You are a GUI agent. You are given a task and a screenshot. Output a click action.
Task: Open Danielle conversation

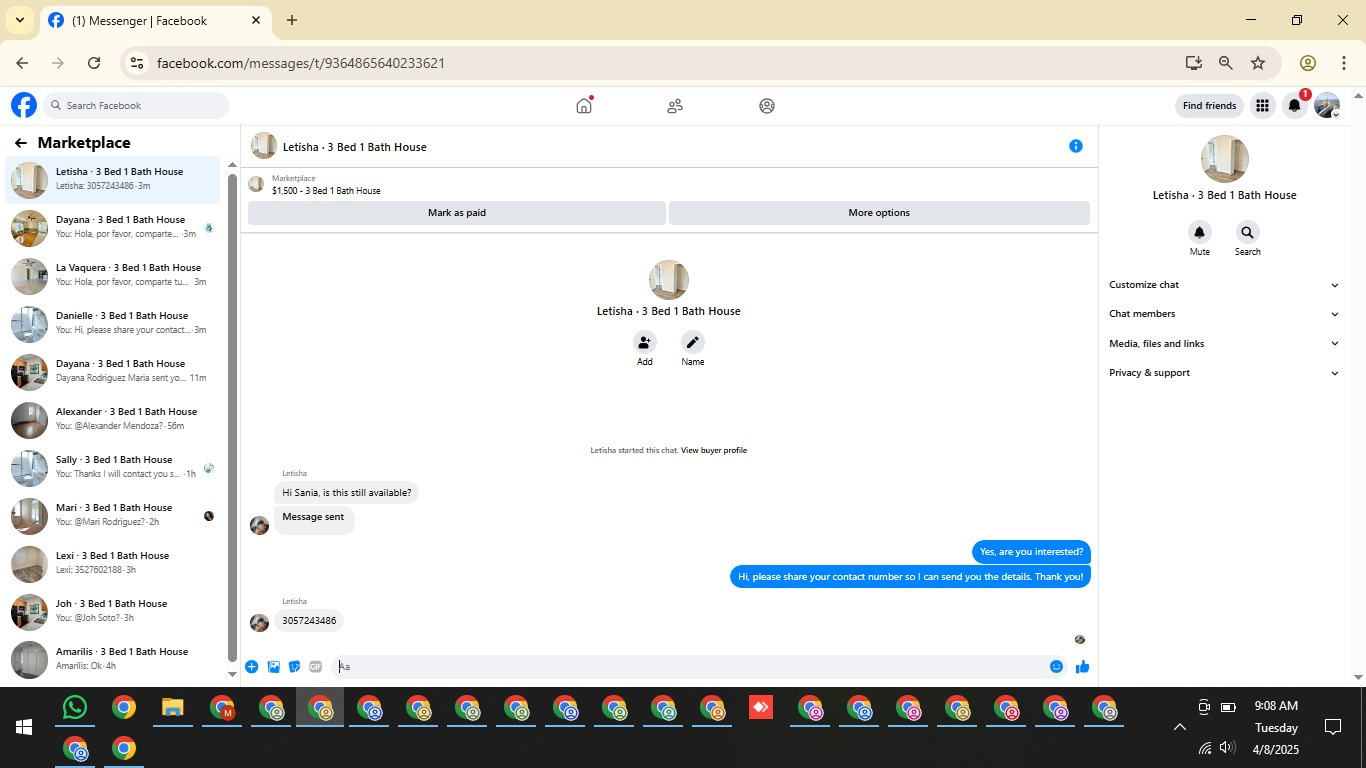[x=112, y=323]
